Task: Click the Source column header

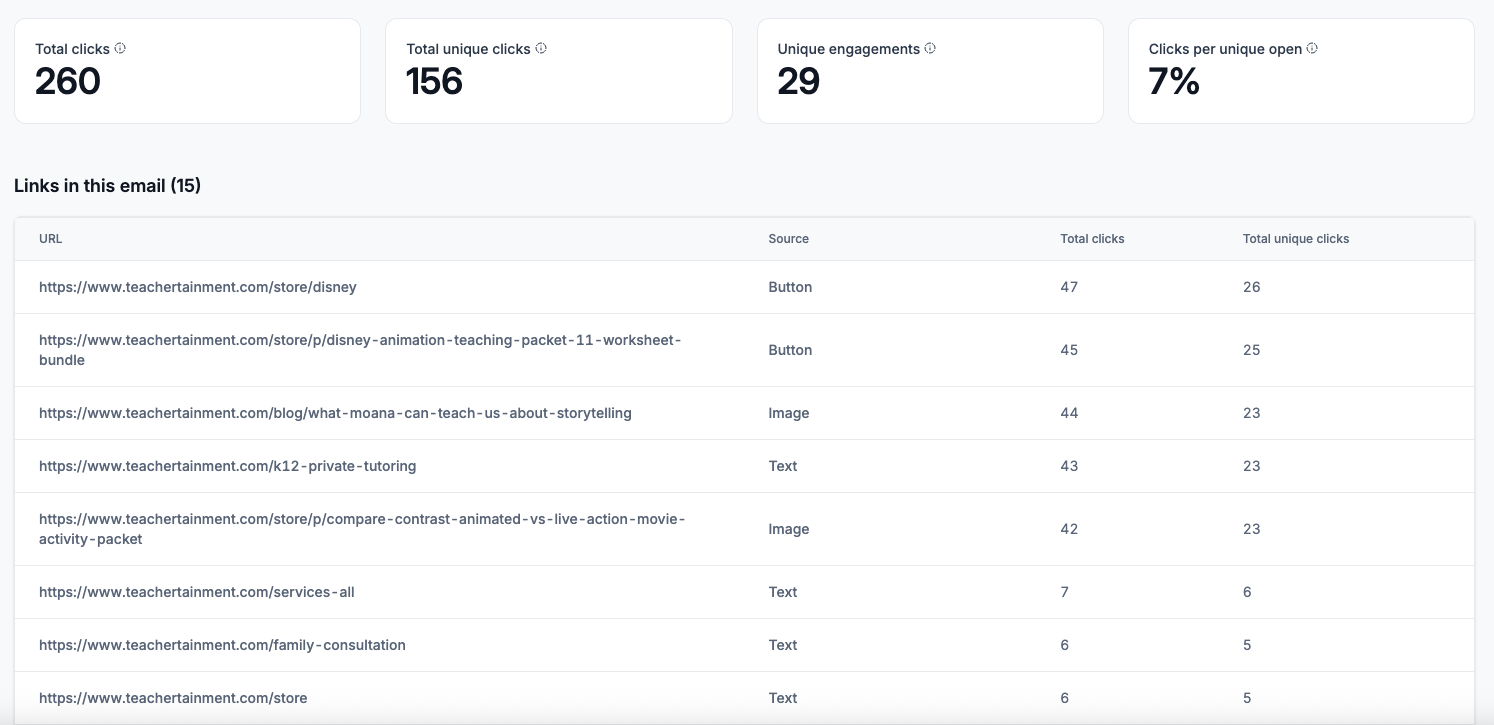Action: click(788, 239)
